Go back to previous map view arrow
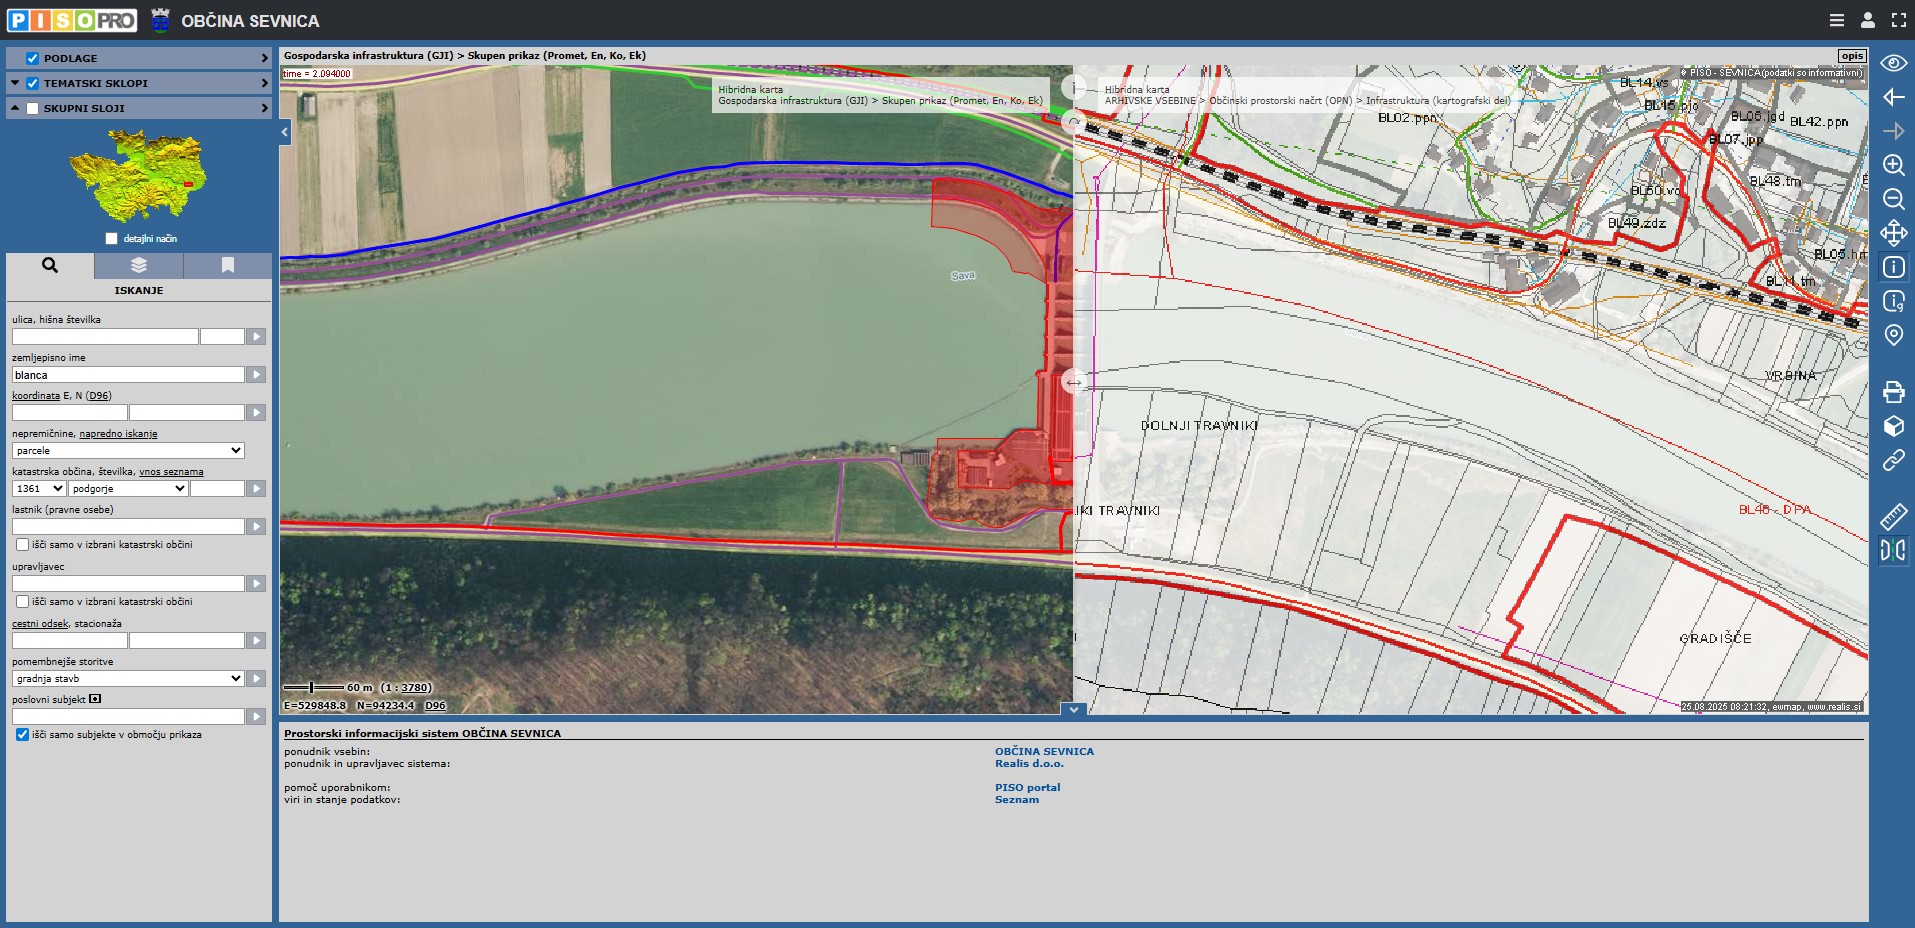Screen dimensions: 1915x928 (1893, 97)
